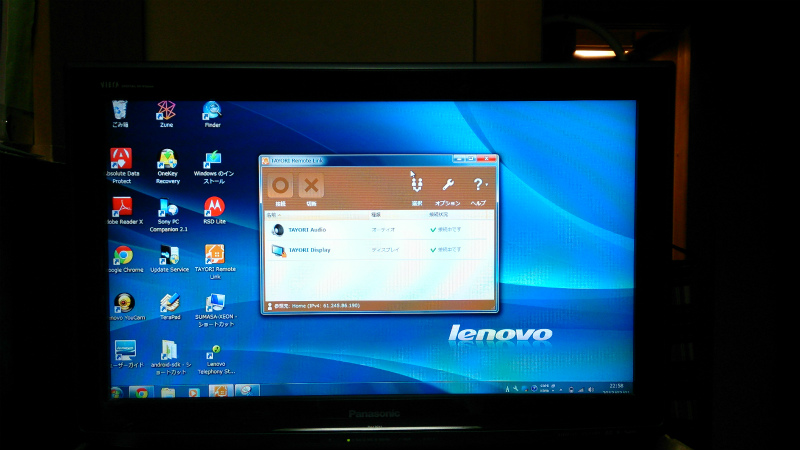Open Chrome from the taskbar

141,392
